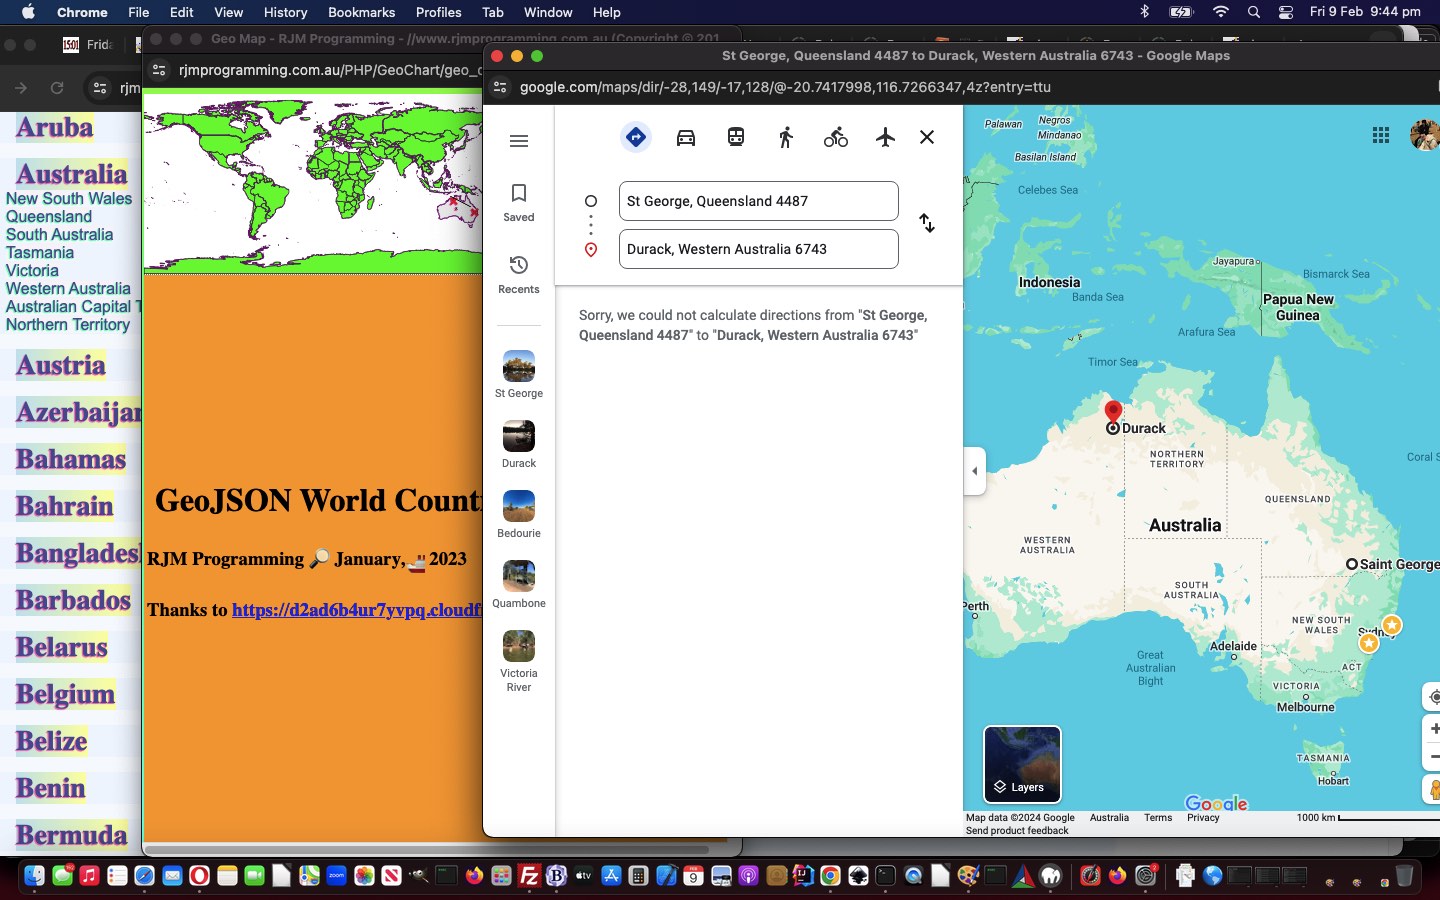Screen dimensions: 1440x900
Task: Click the Saint George origin marker
Action: click(1352, 564)
